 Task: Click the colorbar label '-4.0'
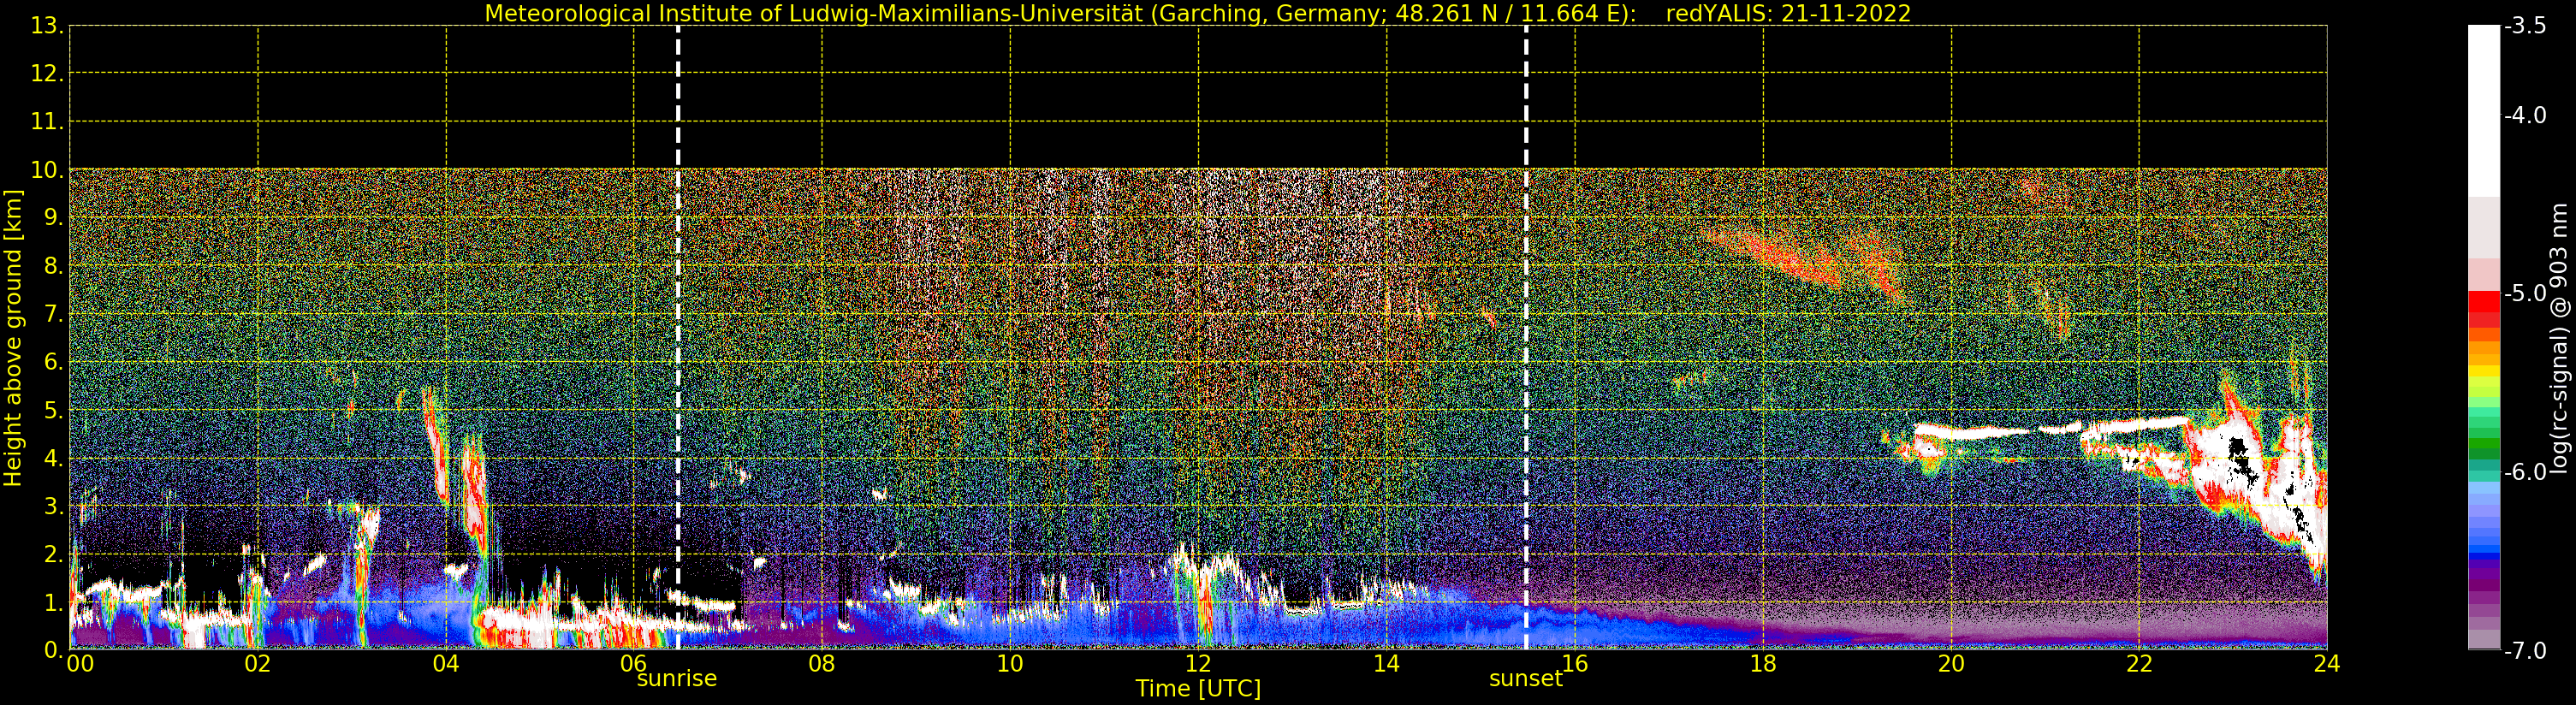tap(2525, 115)
